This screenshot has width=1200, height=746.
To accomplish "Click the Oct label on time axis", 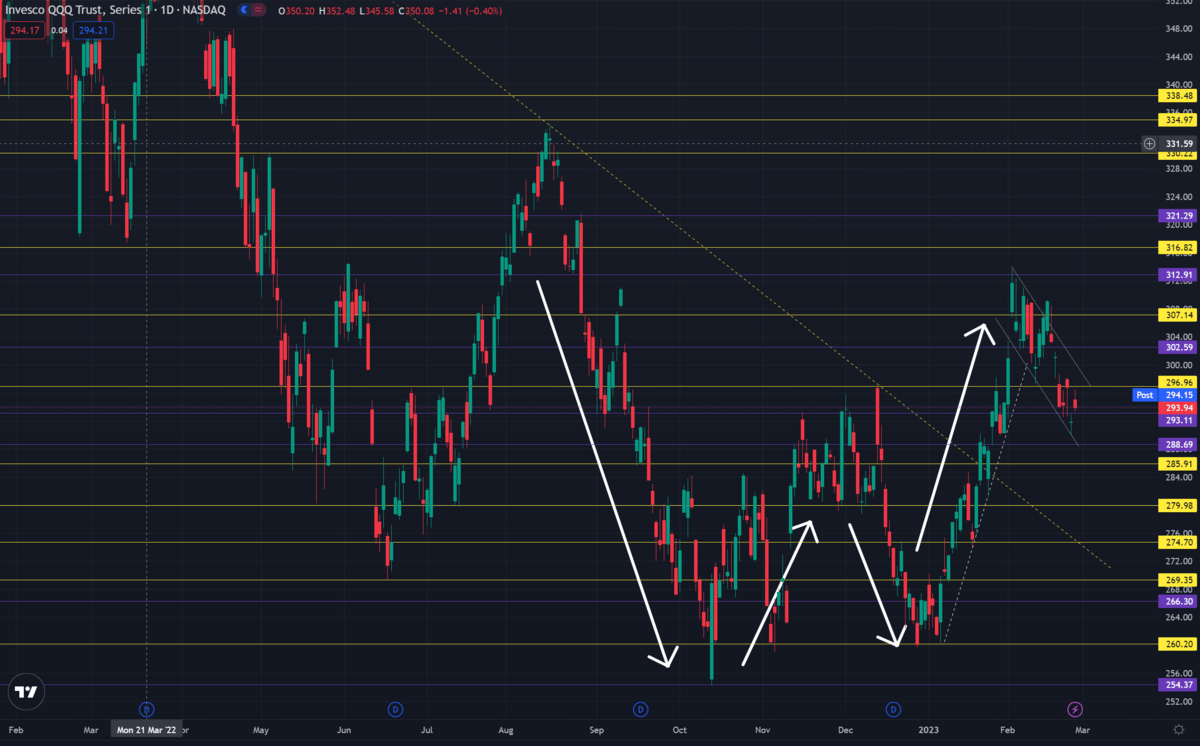I will pos(680,732).
